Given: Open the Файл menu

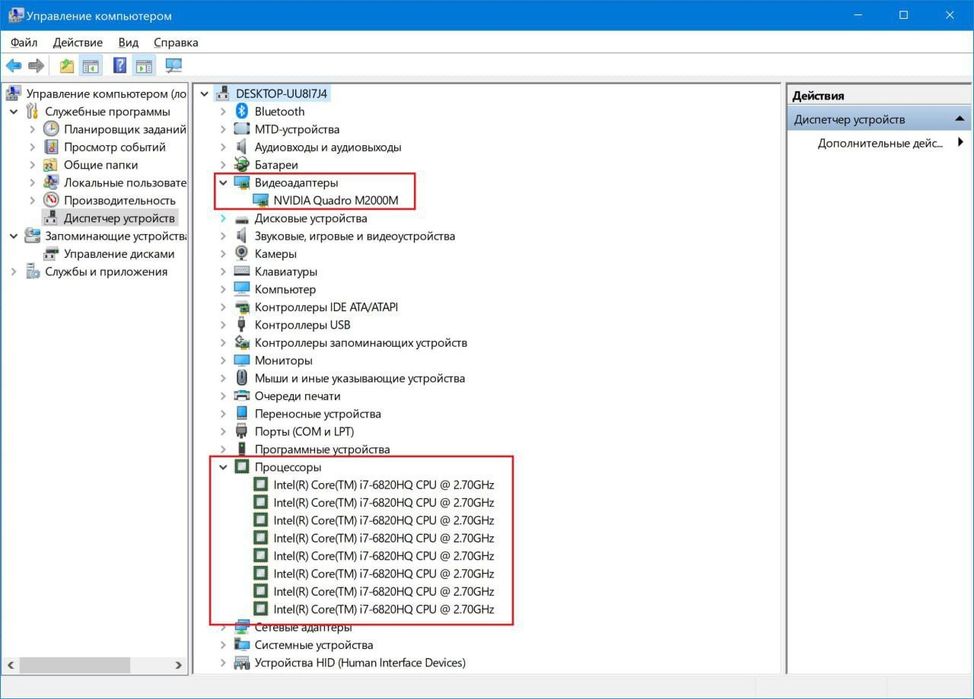Looking at the screenshot, I should click(x=24, y=42).
